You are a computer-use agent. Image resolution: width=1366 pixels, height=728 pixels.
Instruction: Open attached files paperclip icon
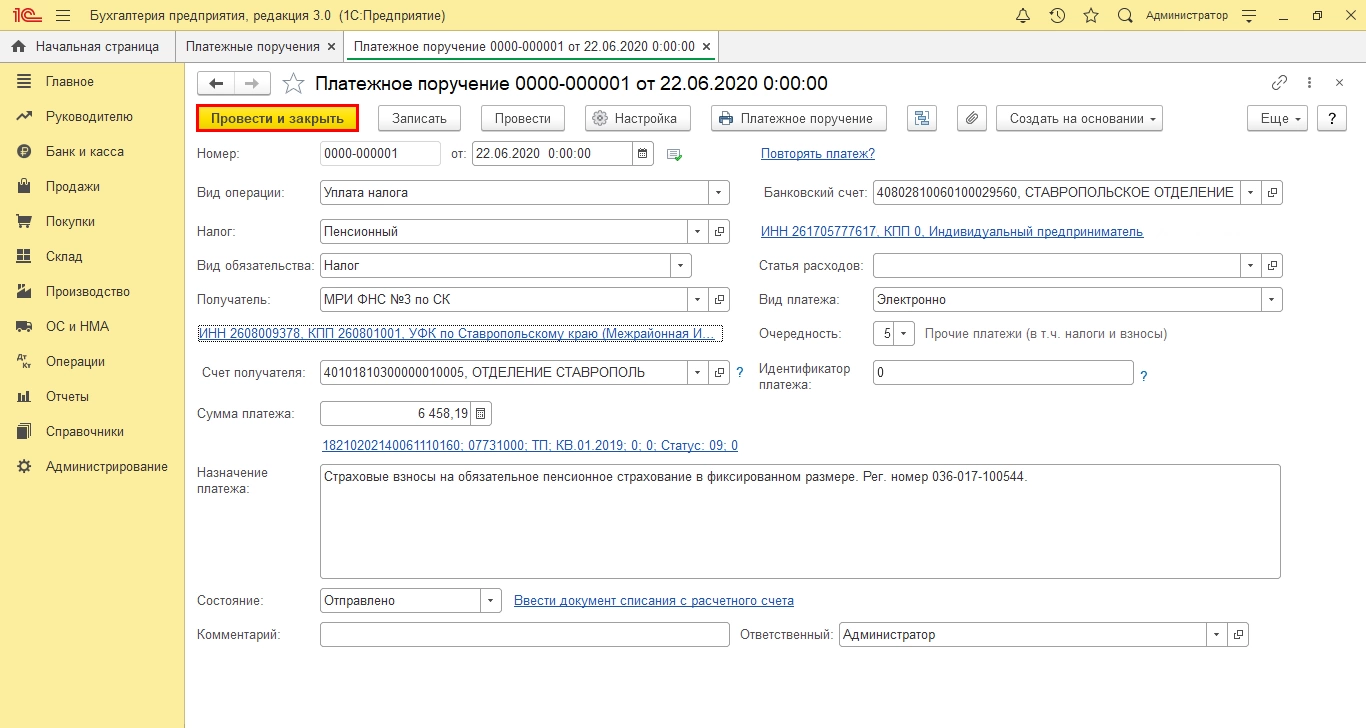click(x=971, y=118)
